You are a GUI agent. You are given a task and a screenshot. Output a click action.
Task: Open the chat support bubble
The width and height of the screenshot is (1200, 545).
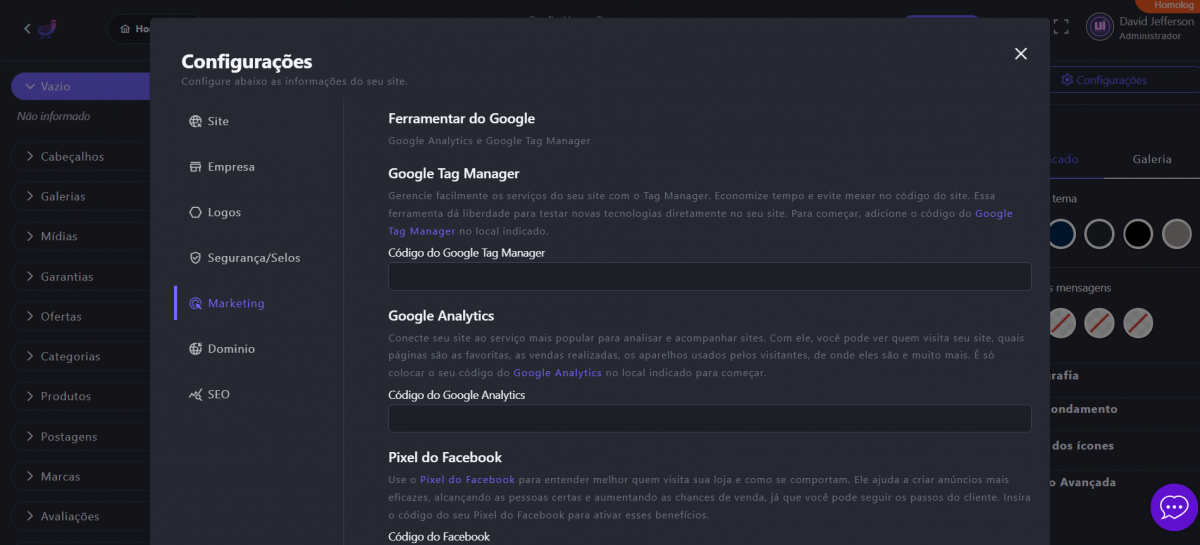(x=1173, y=508)
